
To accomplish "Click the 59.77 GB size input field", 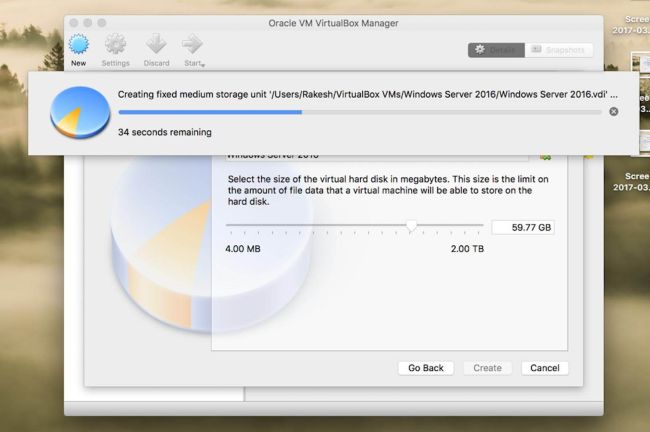I will 523,228.
